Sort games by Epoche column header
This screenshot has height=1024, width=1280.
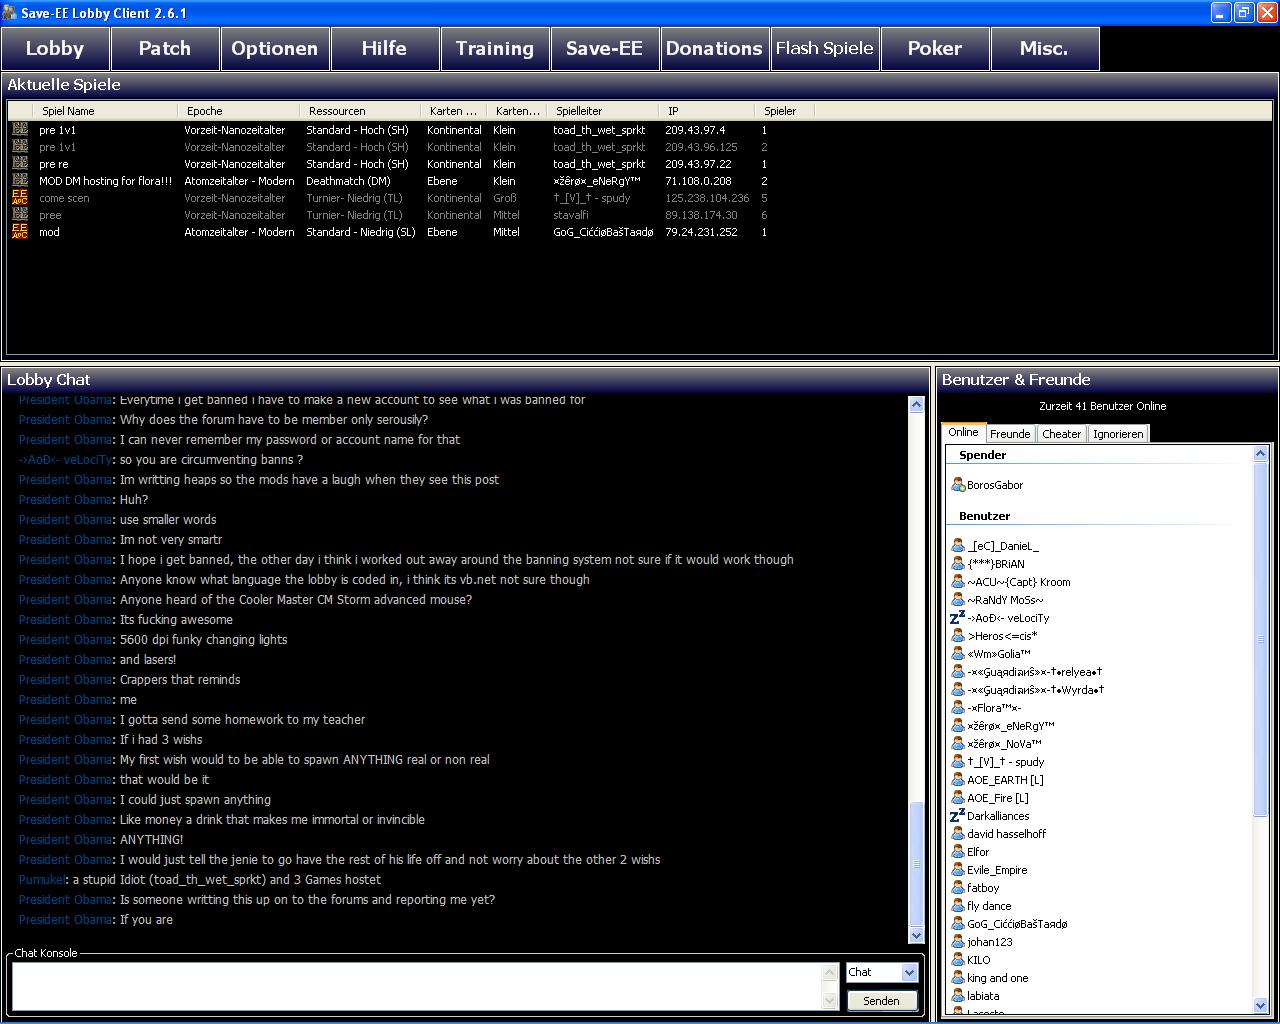tap(240, 111)
